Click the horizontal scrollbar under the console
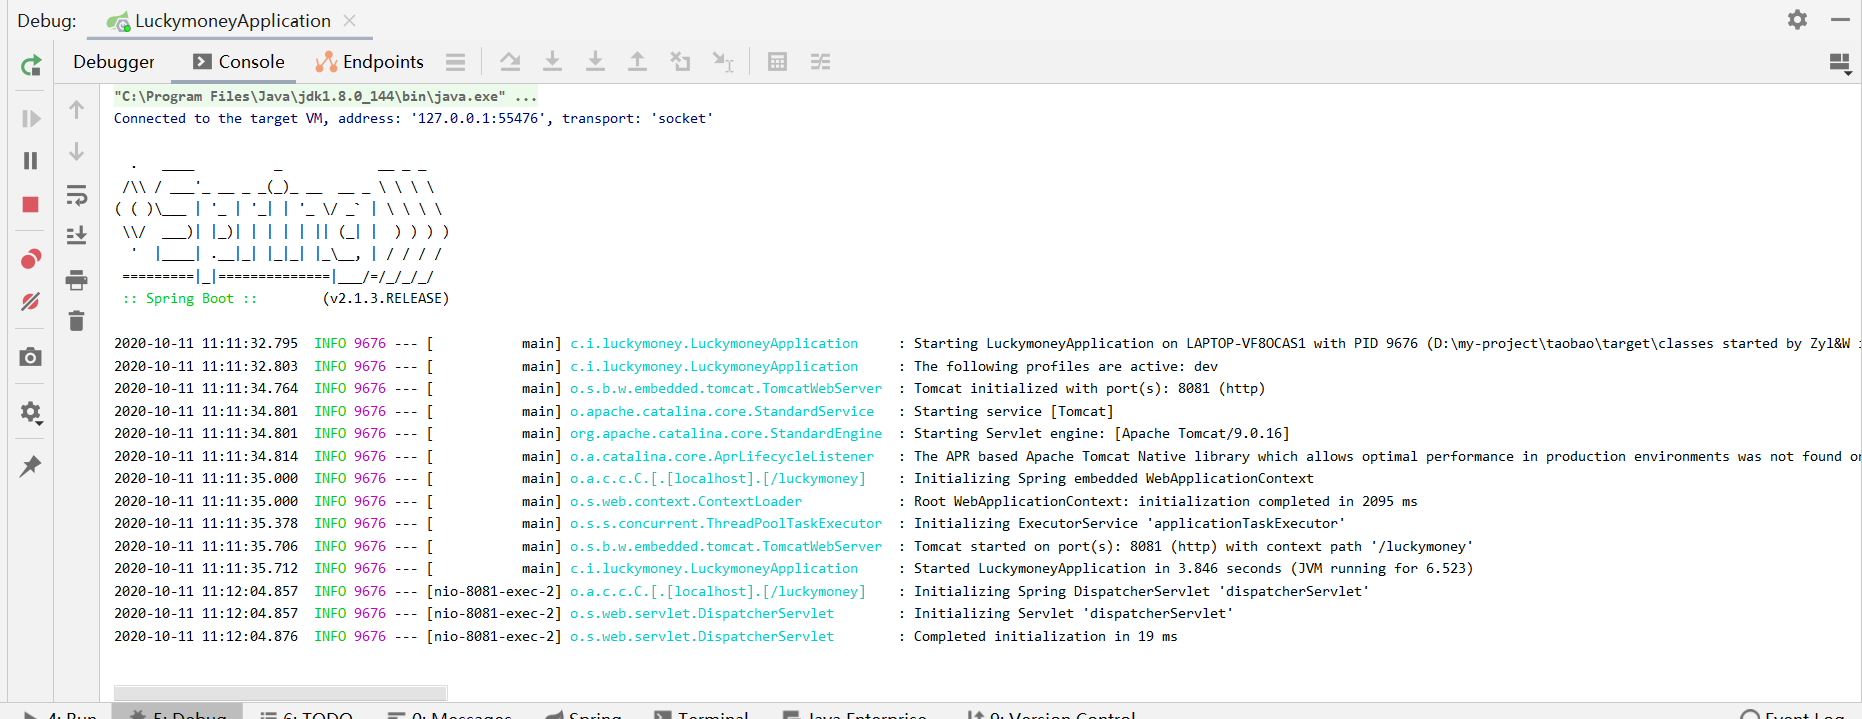Screen dimensions: 1862x719 280,693
